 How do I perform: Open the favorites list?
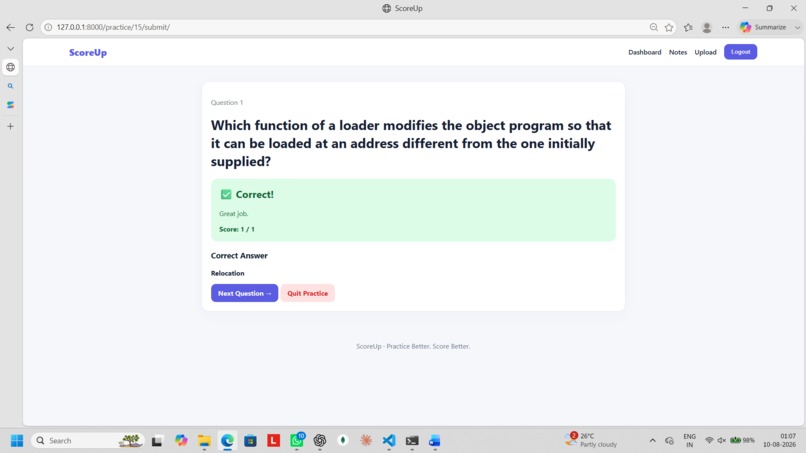(x=688, y=27)
